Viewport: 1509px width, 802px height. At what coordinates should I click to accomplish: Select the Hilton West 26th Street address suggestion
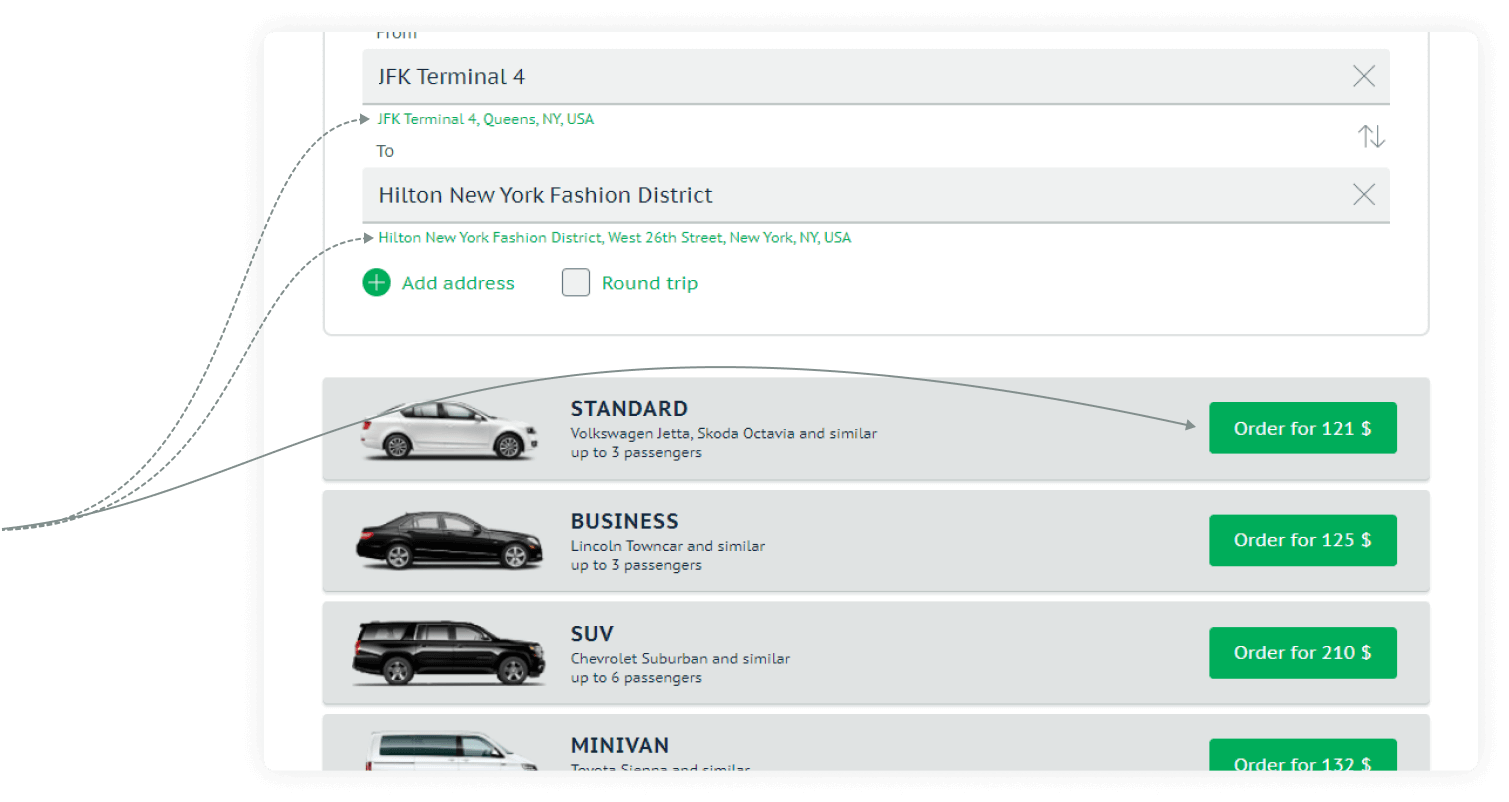pos(614,237)
